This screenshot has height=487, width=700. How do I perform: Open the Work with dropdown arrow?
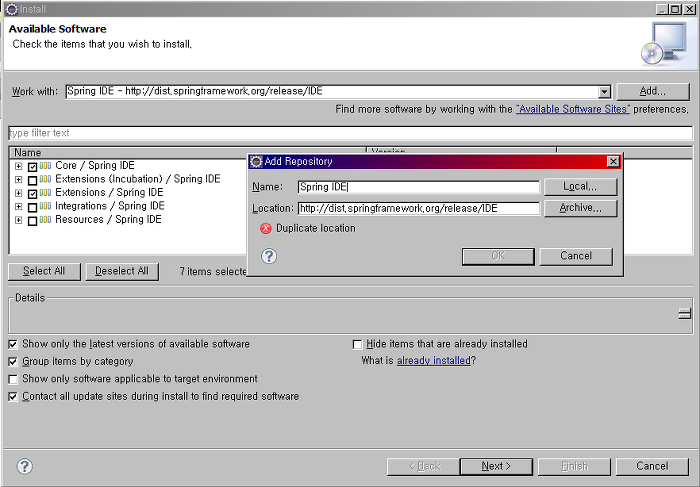(x=604, y=92)
